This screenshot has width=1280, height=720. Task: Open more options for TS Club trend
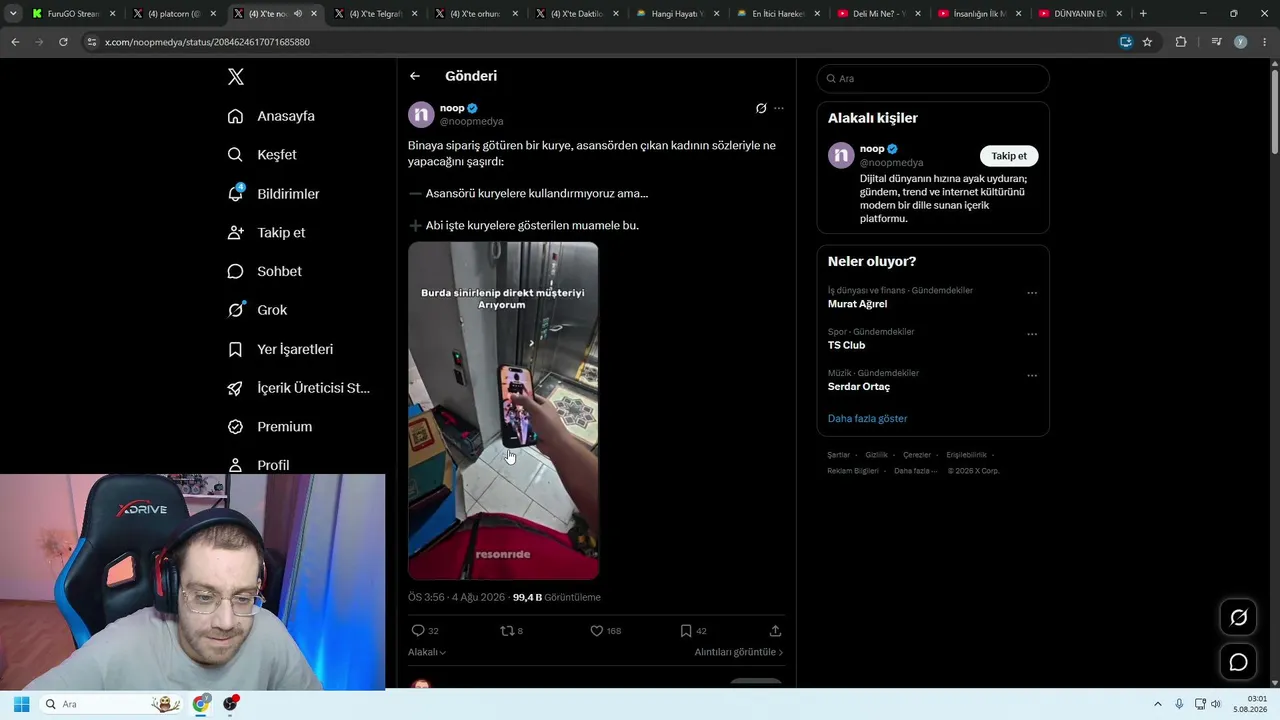click(x=1032, y=334)
